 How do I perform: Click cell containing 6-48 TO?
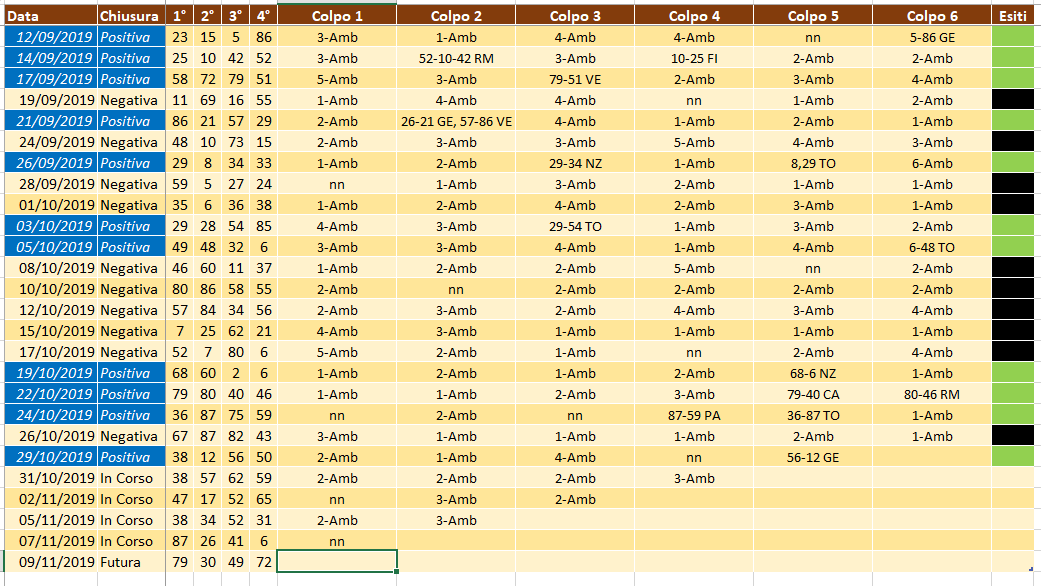point(932,247)
